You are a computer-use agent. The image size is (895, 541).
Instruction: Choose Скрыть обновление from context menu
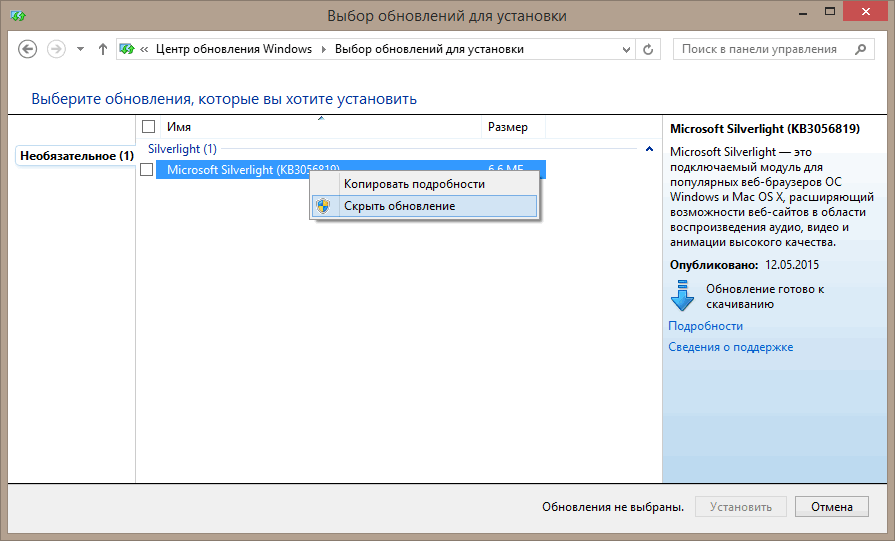tap(399, 206)
